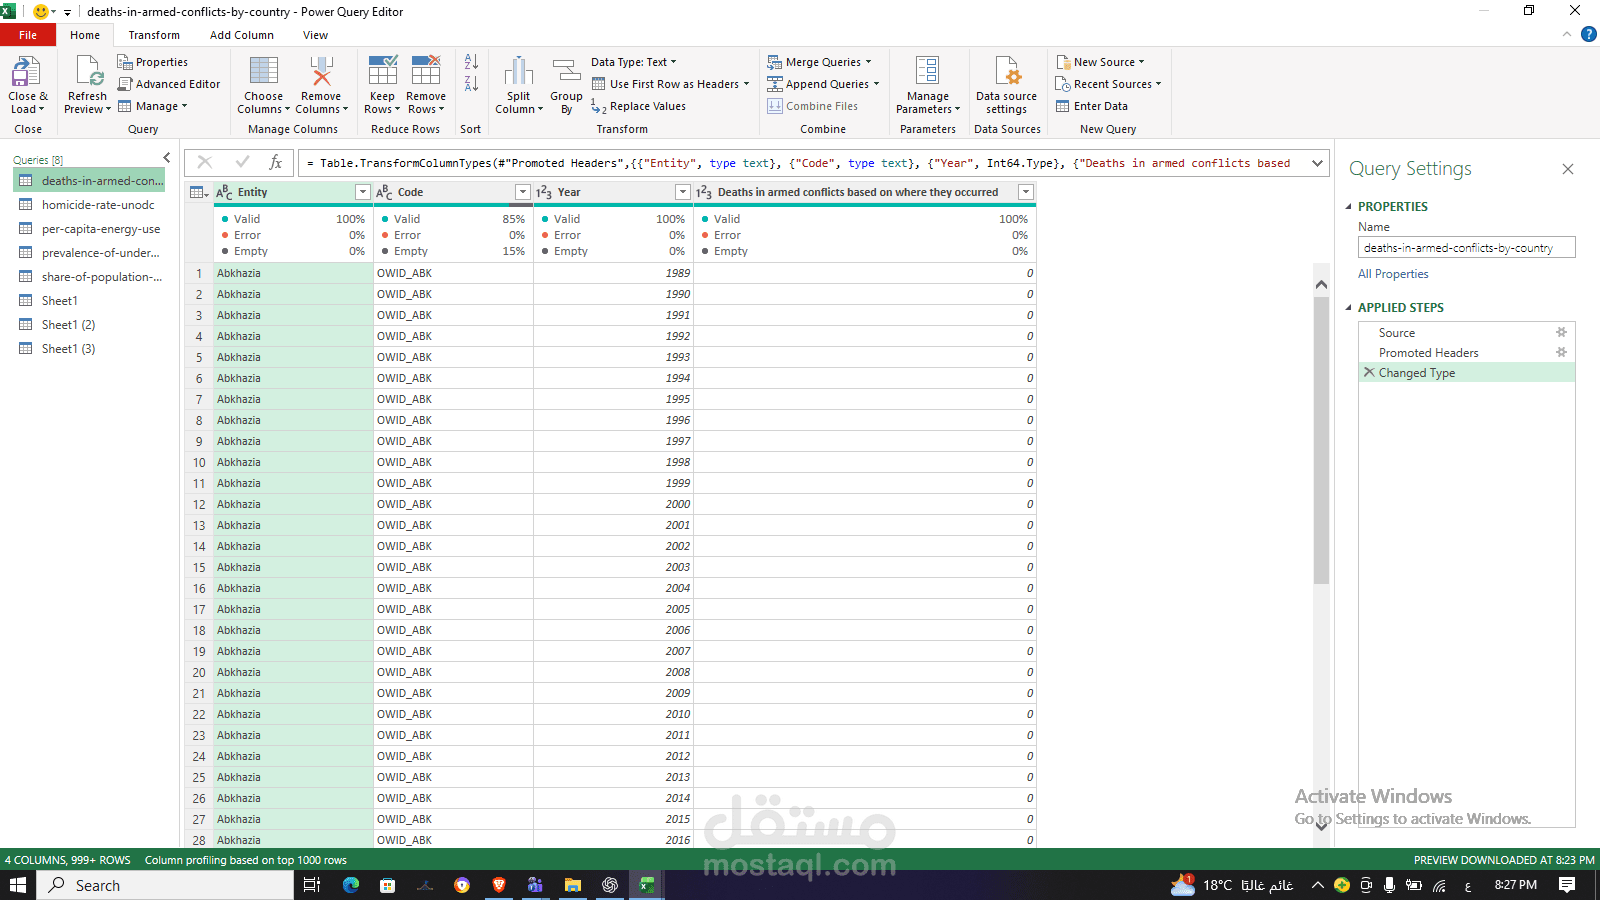Open the Help question mark icon
The image size is (1600, 900).
coord(1588,34)
